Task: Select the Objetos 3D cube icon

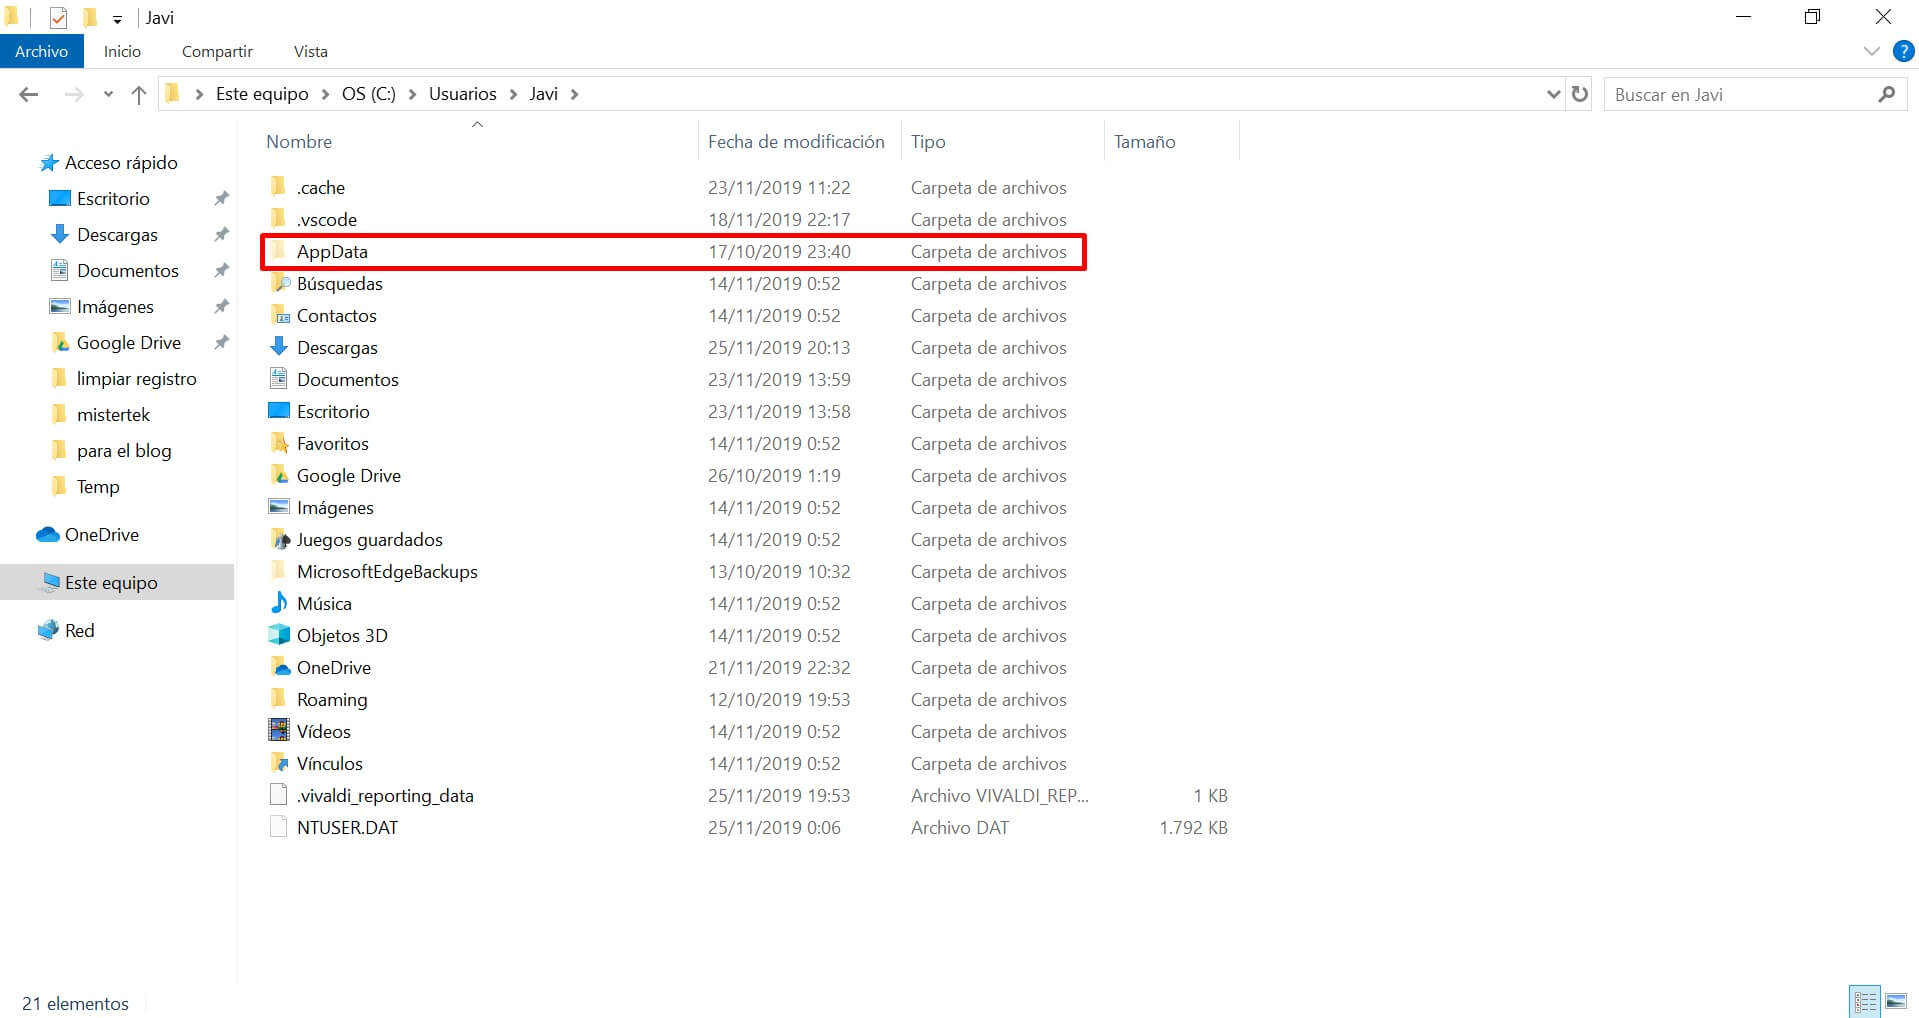Action: [279, 634]
